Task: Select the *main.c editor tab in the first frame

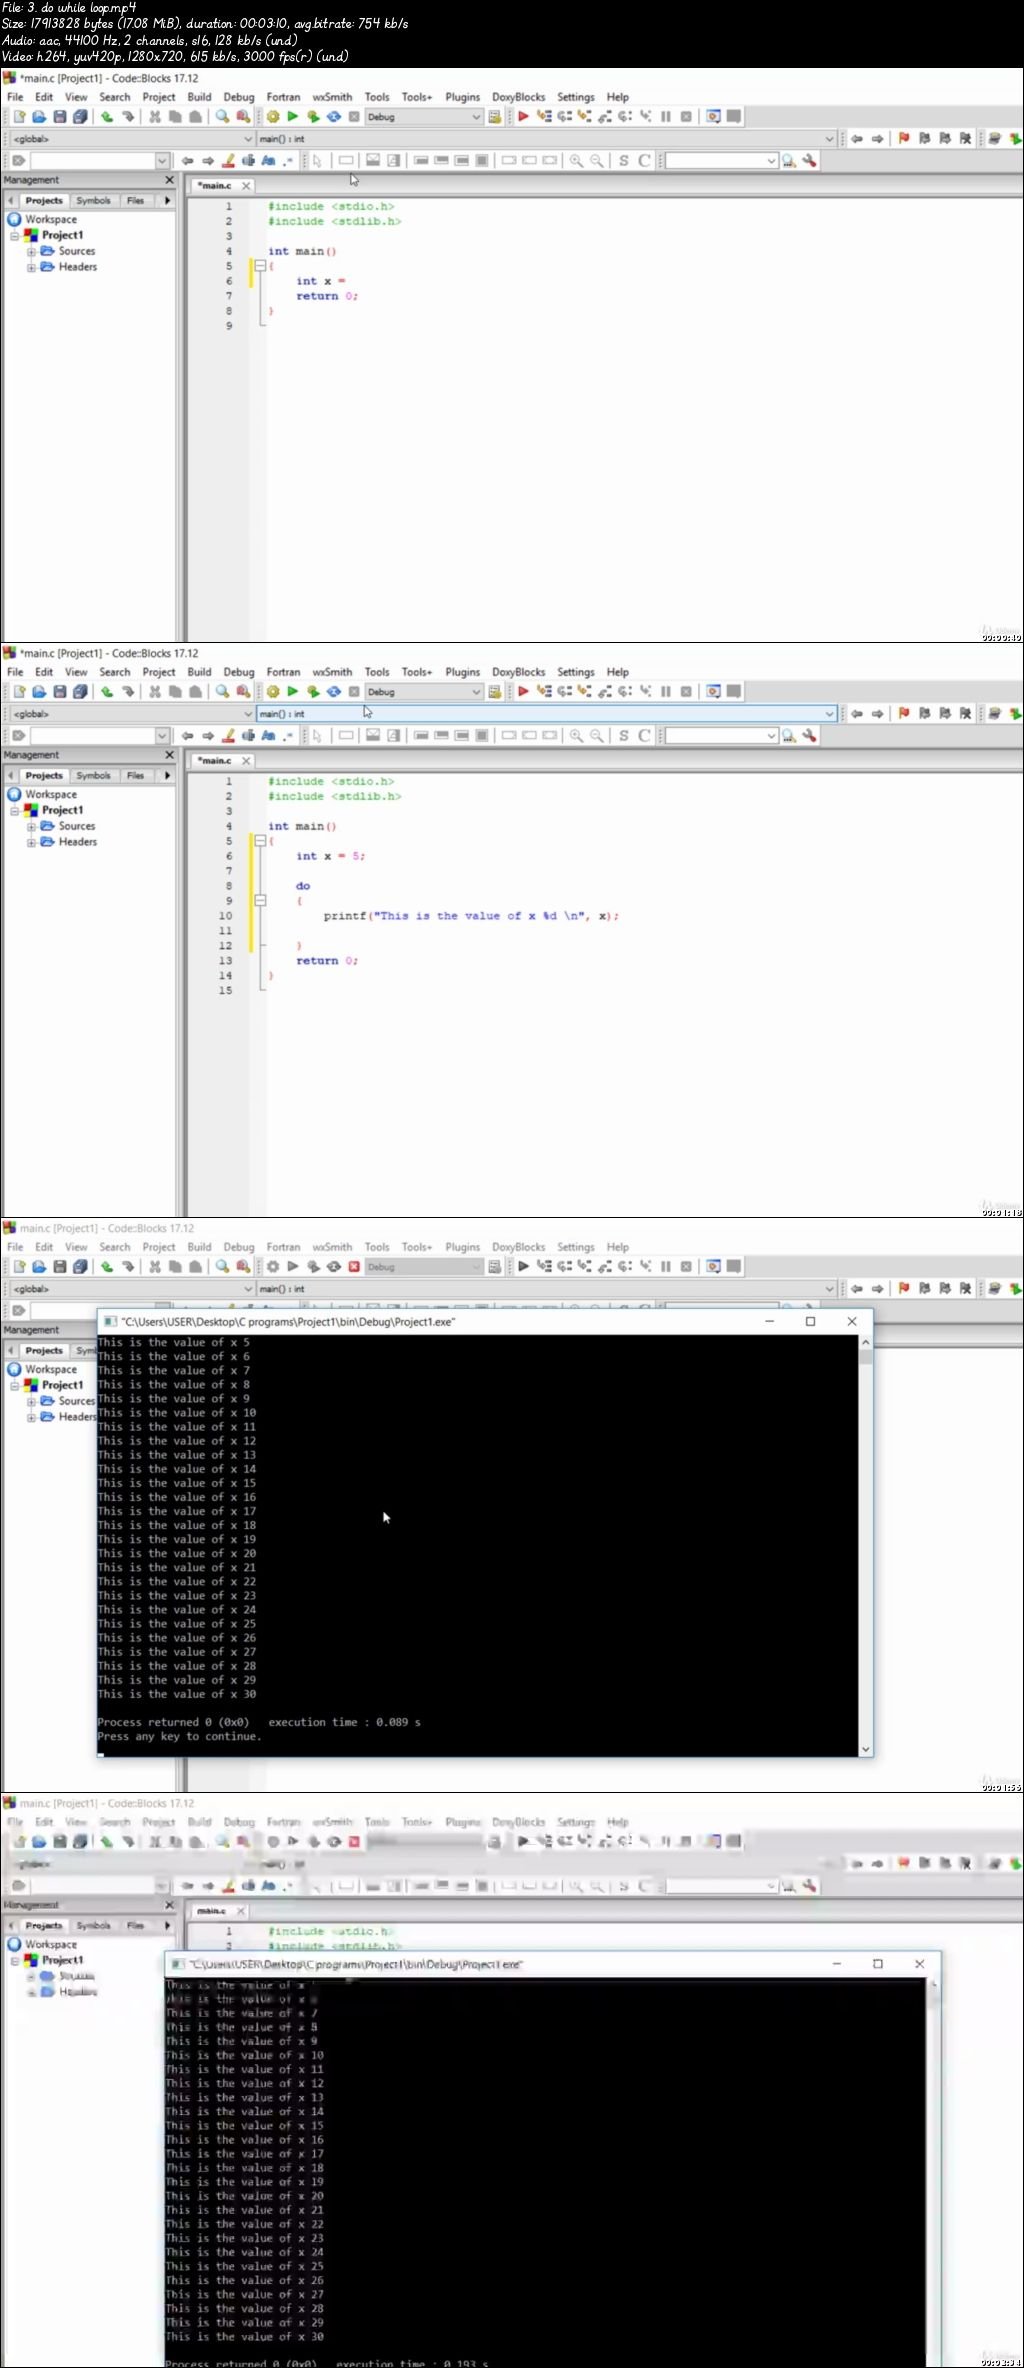Action: 215,186
